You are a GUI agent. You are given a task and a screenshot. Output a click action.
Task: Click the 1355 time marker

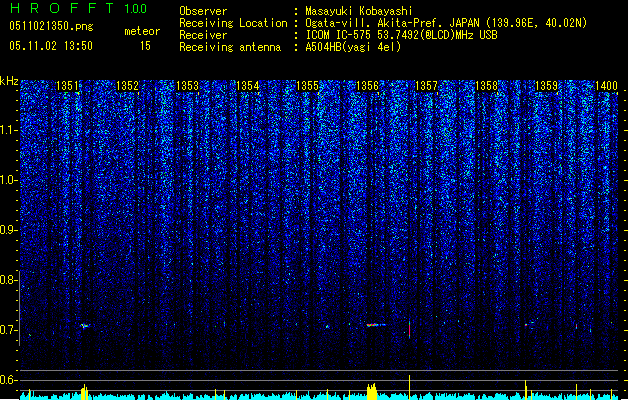click(307, 86)
